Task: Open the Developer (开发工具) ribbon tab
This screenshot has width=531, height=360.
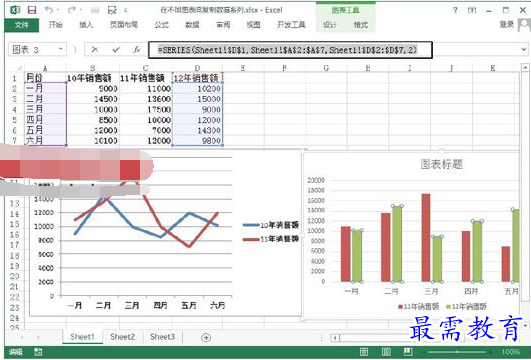Action: coord(291,25)
